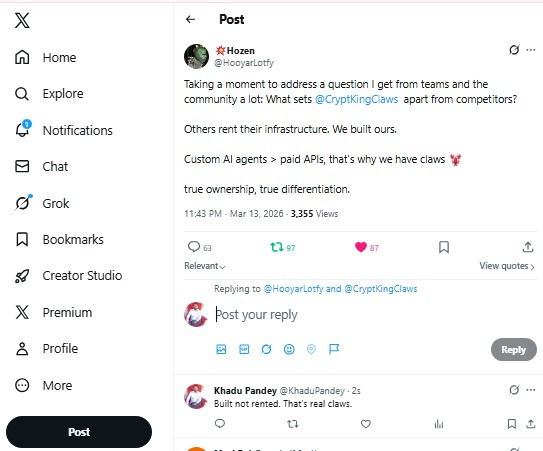The height and width of the screenshot is (451, 543).
Task: Open the @CryptKingClaws mention link
Action: coord(356,99)
